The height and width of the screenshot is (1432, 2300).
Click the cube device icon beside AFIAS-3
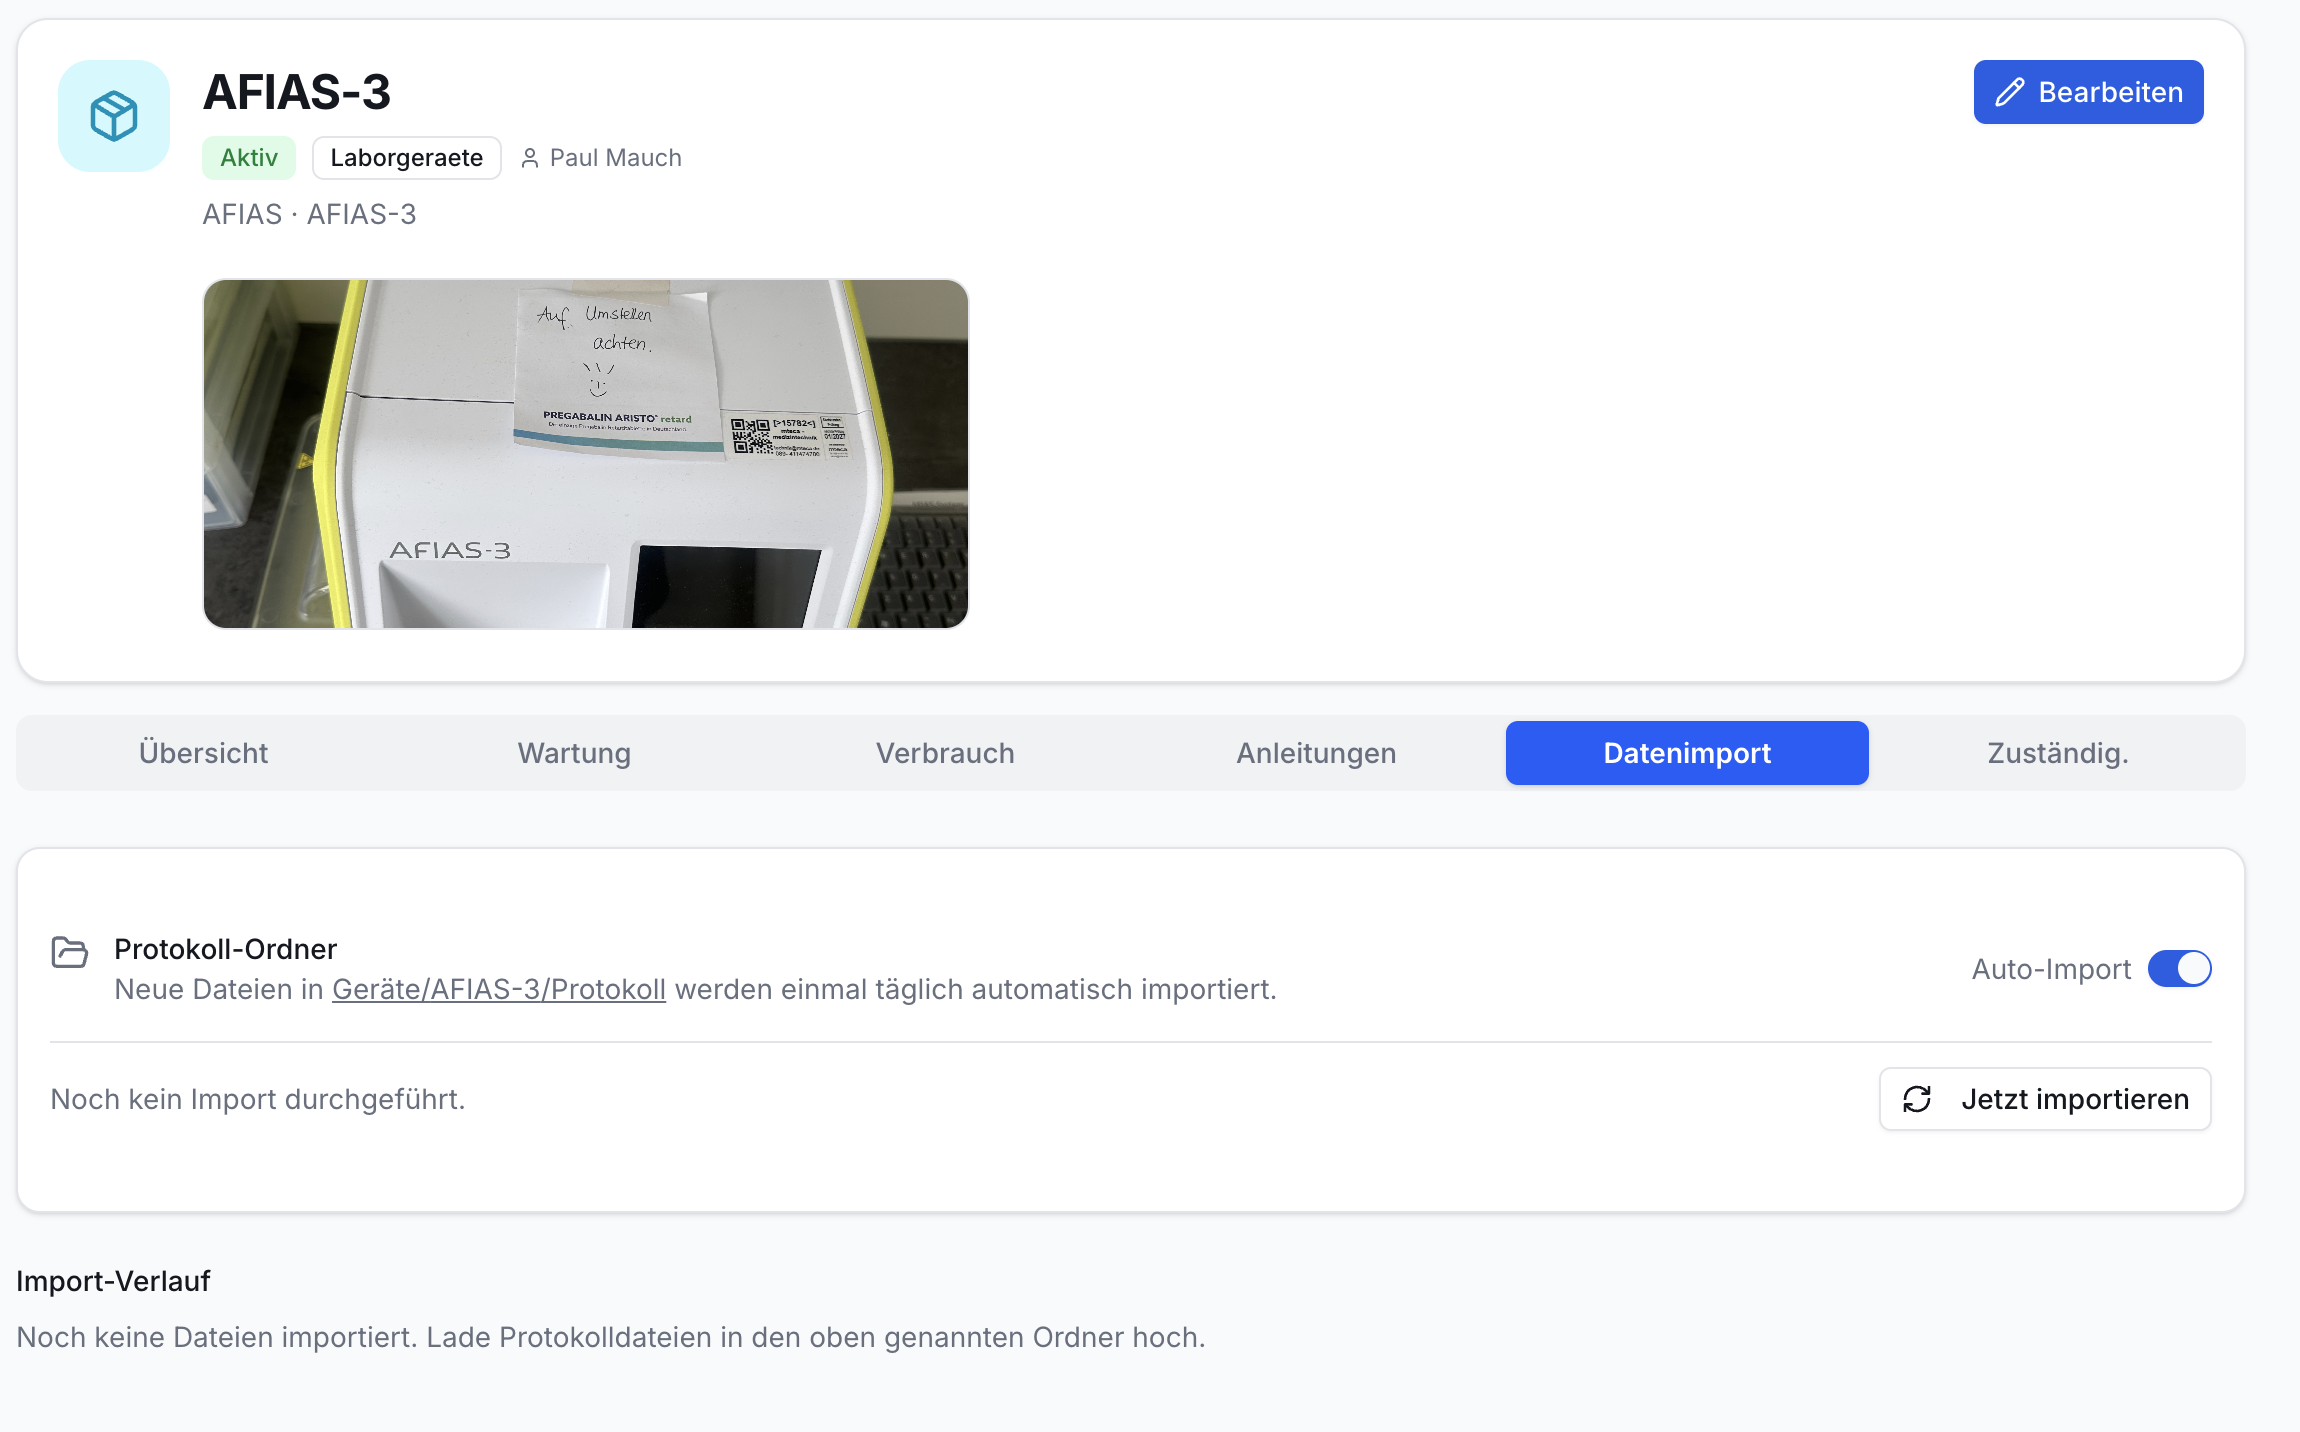(x=114, y=116)
